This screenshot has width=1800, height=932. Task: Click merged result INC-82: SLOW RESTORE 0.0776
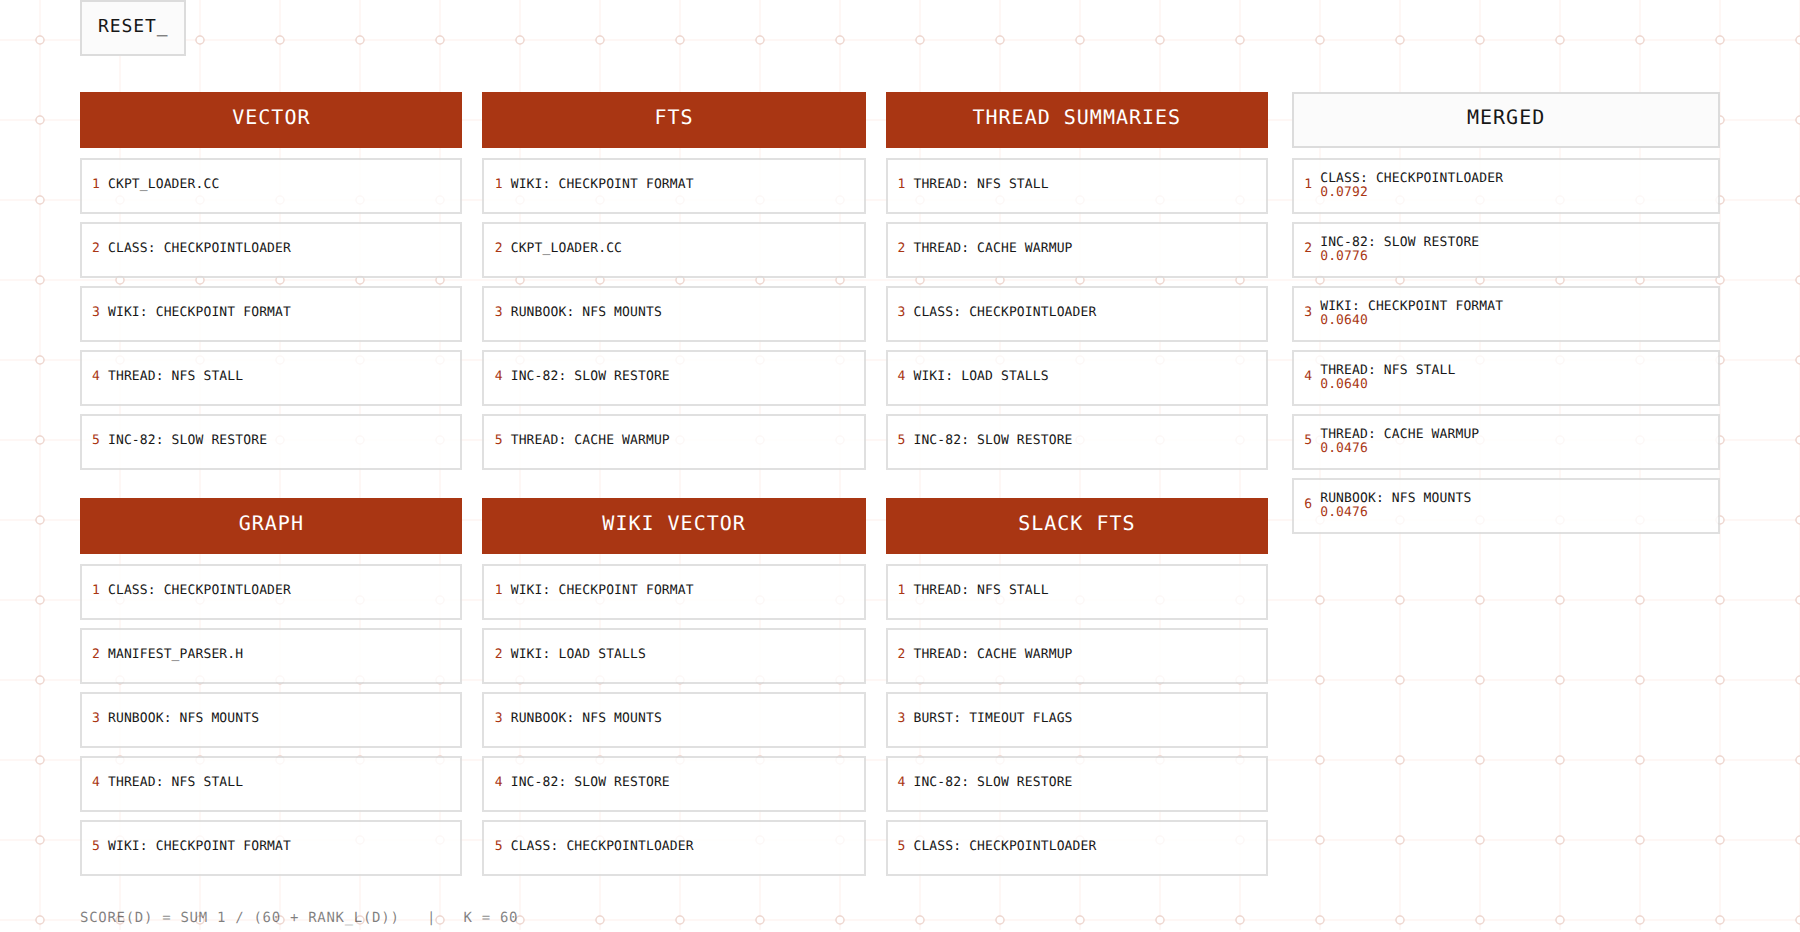point(1506,250)
